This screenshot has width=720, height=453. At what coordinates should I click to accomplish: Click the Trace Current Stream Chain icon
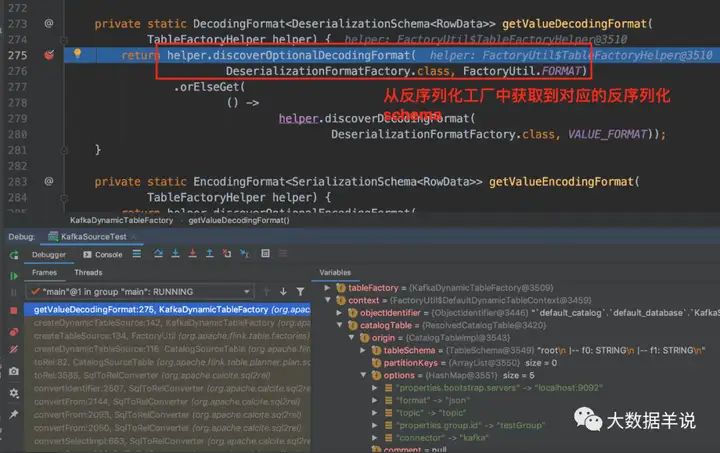point(283,254)
